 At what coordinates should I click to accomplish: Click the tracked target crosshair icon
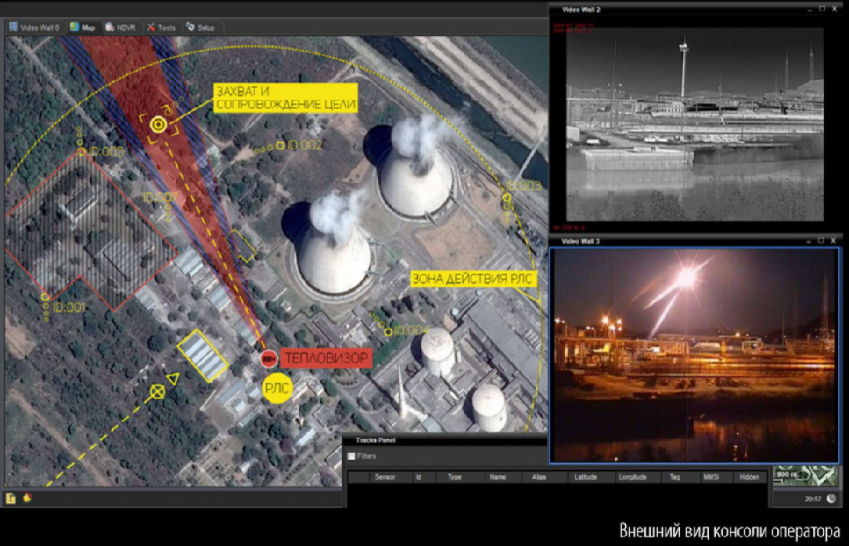tap(158, 124)
